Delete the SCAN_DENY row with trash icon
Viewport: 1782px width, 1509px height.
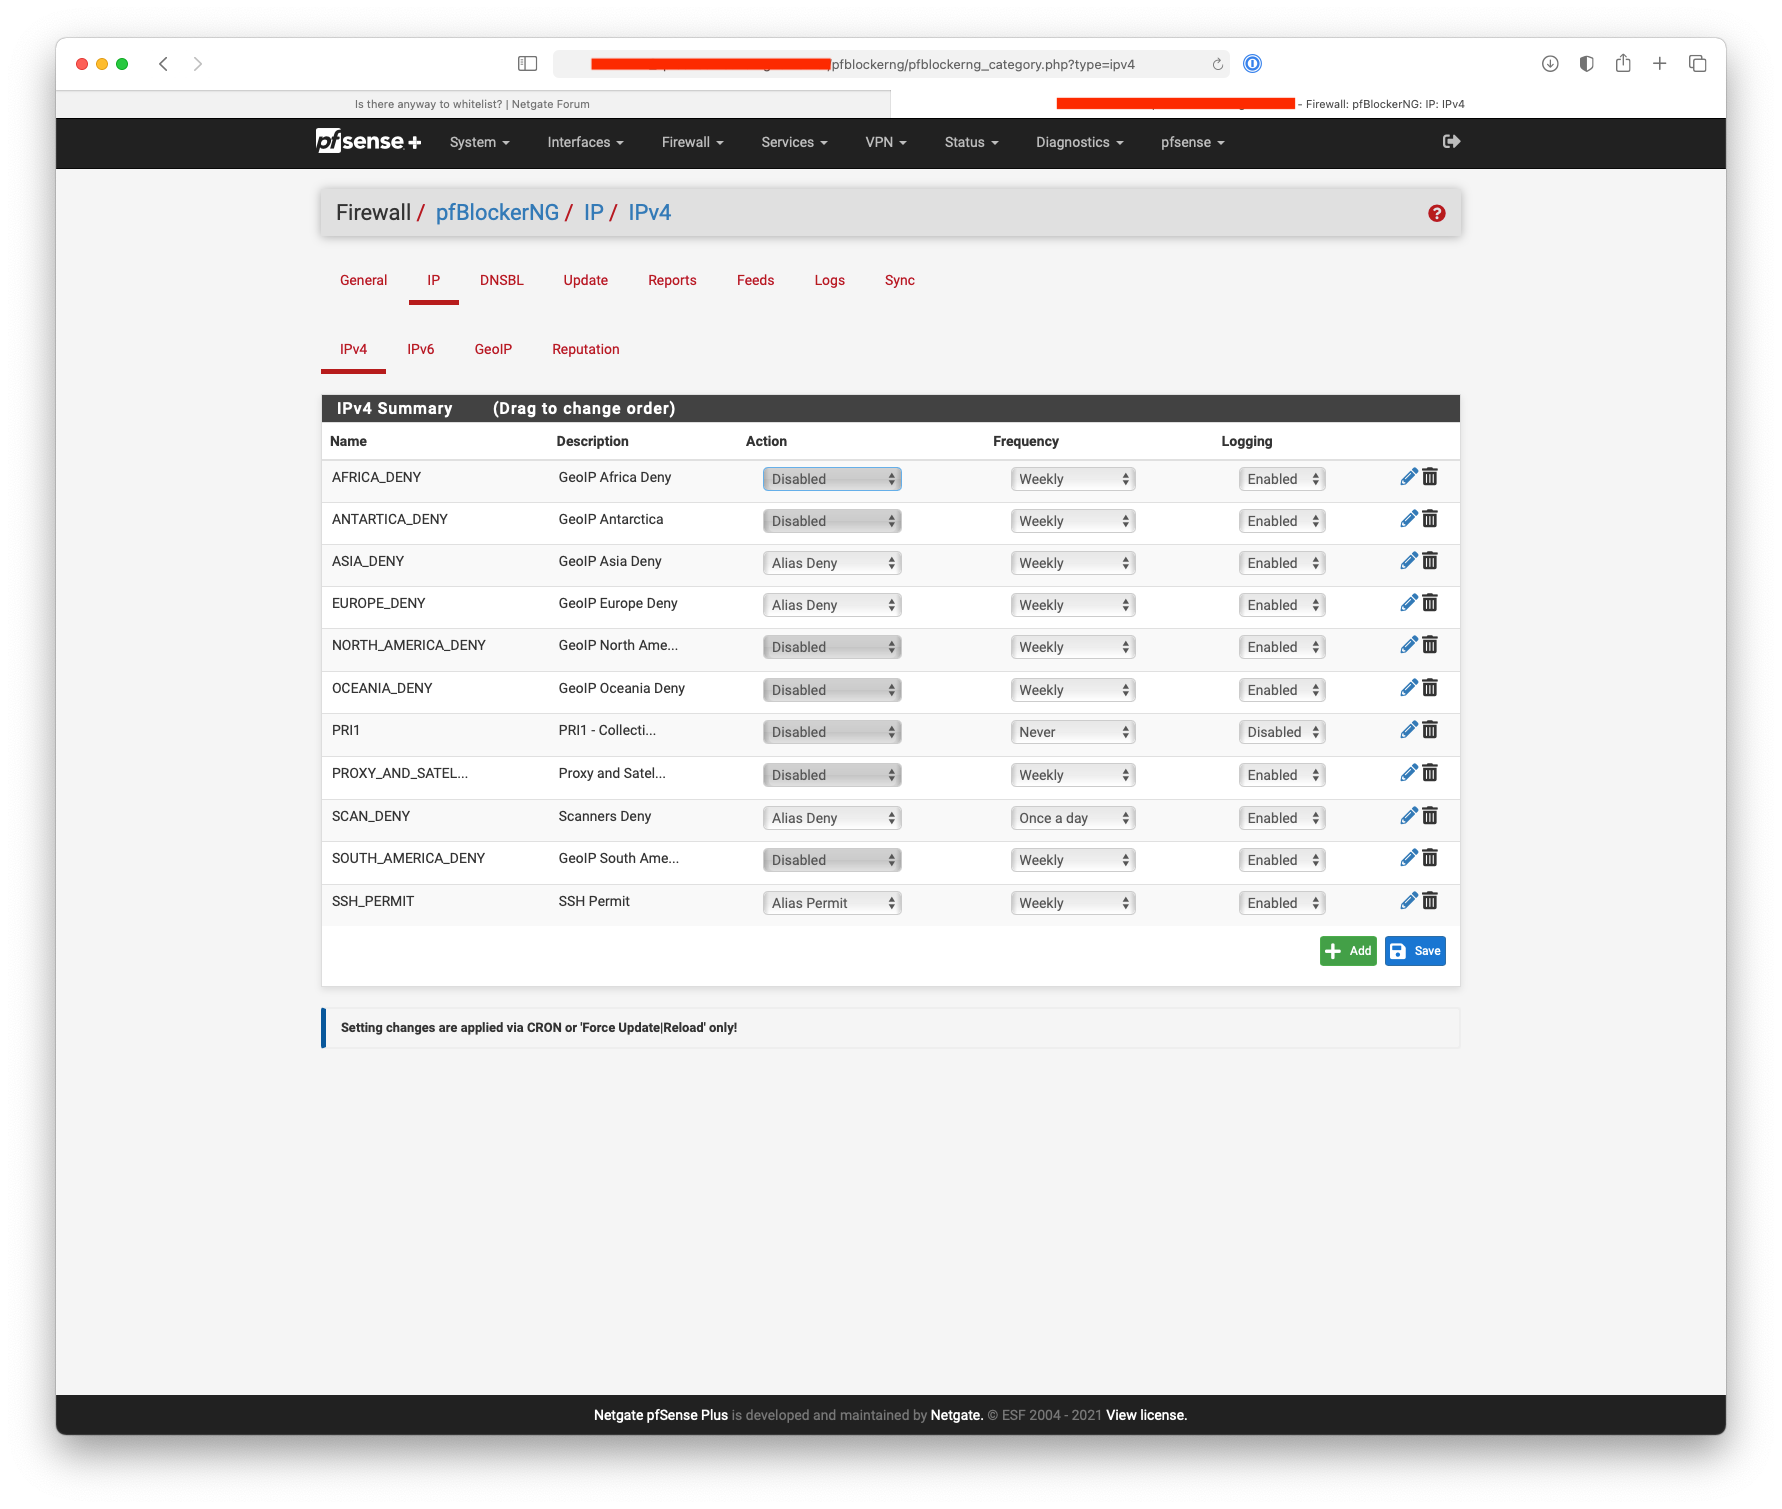pos(1430,816)
